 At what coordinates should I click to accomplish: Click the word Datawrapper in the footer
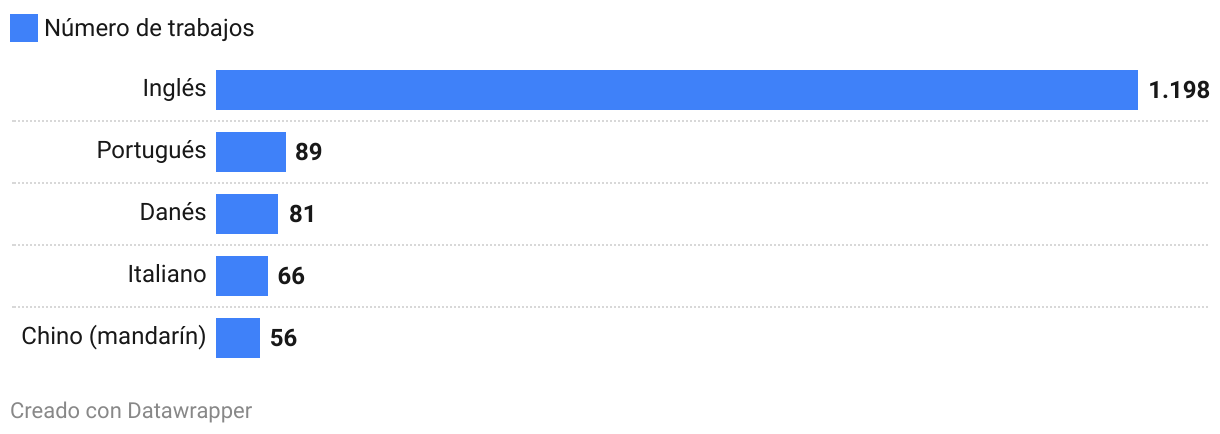[189, 410]
